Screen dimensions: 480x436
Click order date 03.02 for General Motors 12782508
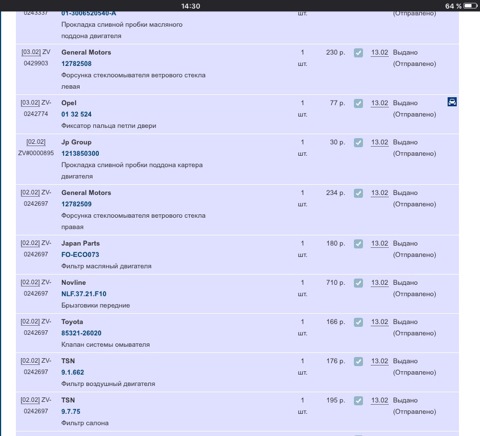coord(31,52)
